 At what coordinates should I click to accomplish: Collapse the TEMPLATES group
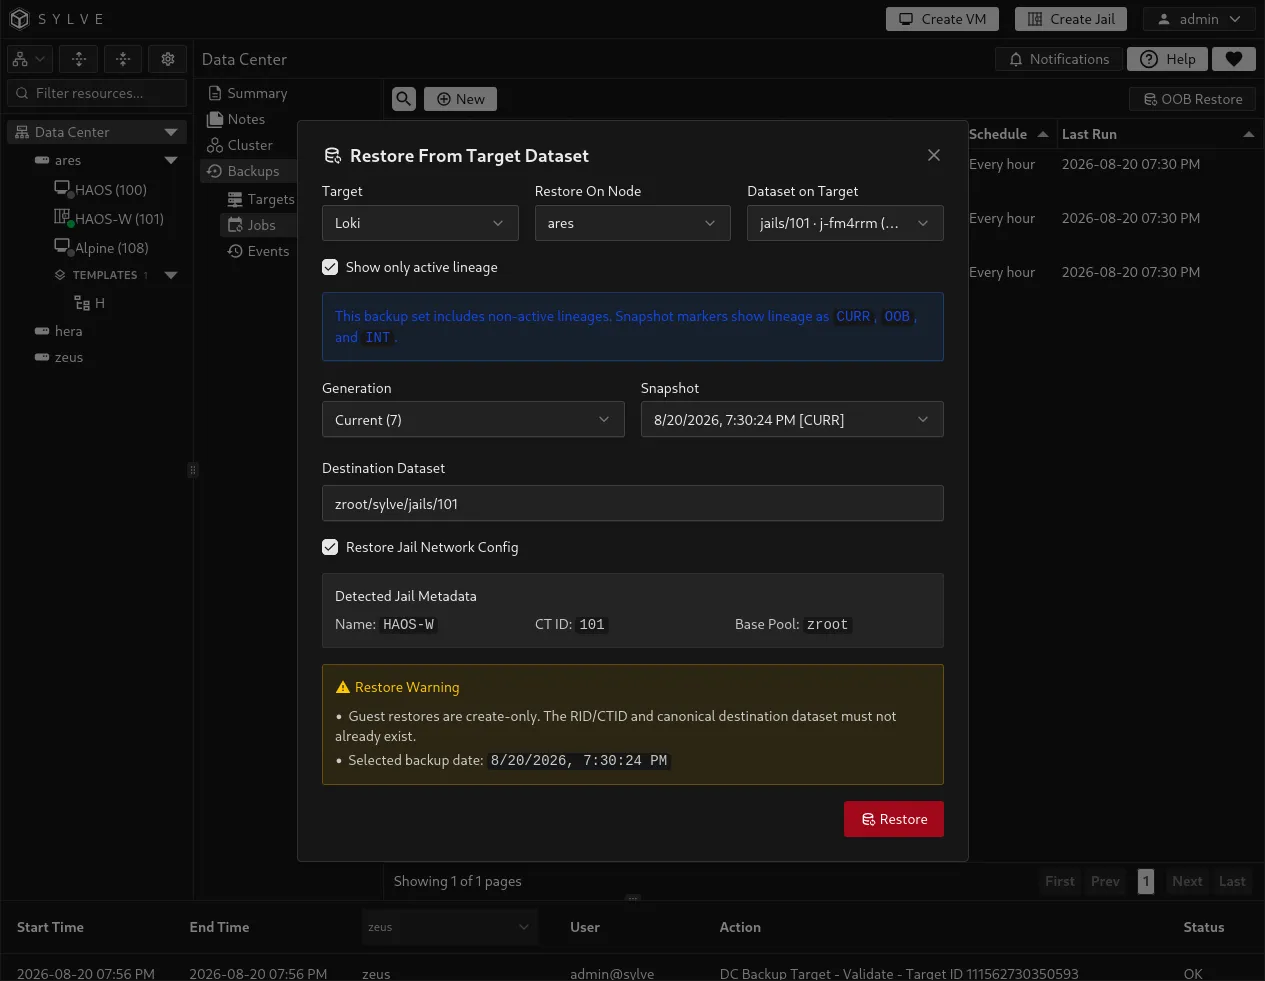coord(171,275)
